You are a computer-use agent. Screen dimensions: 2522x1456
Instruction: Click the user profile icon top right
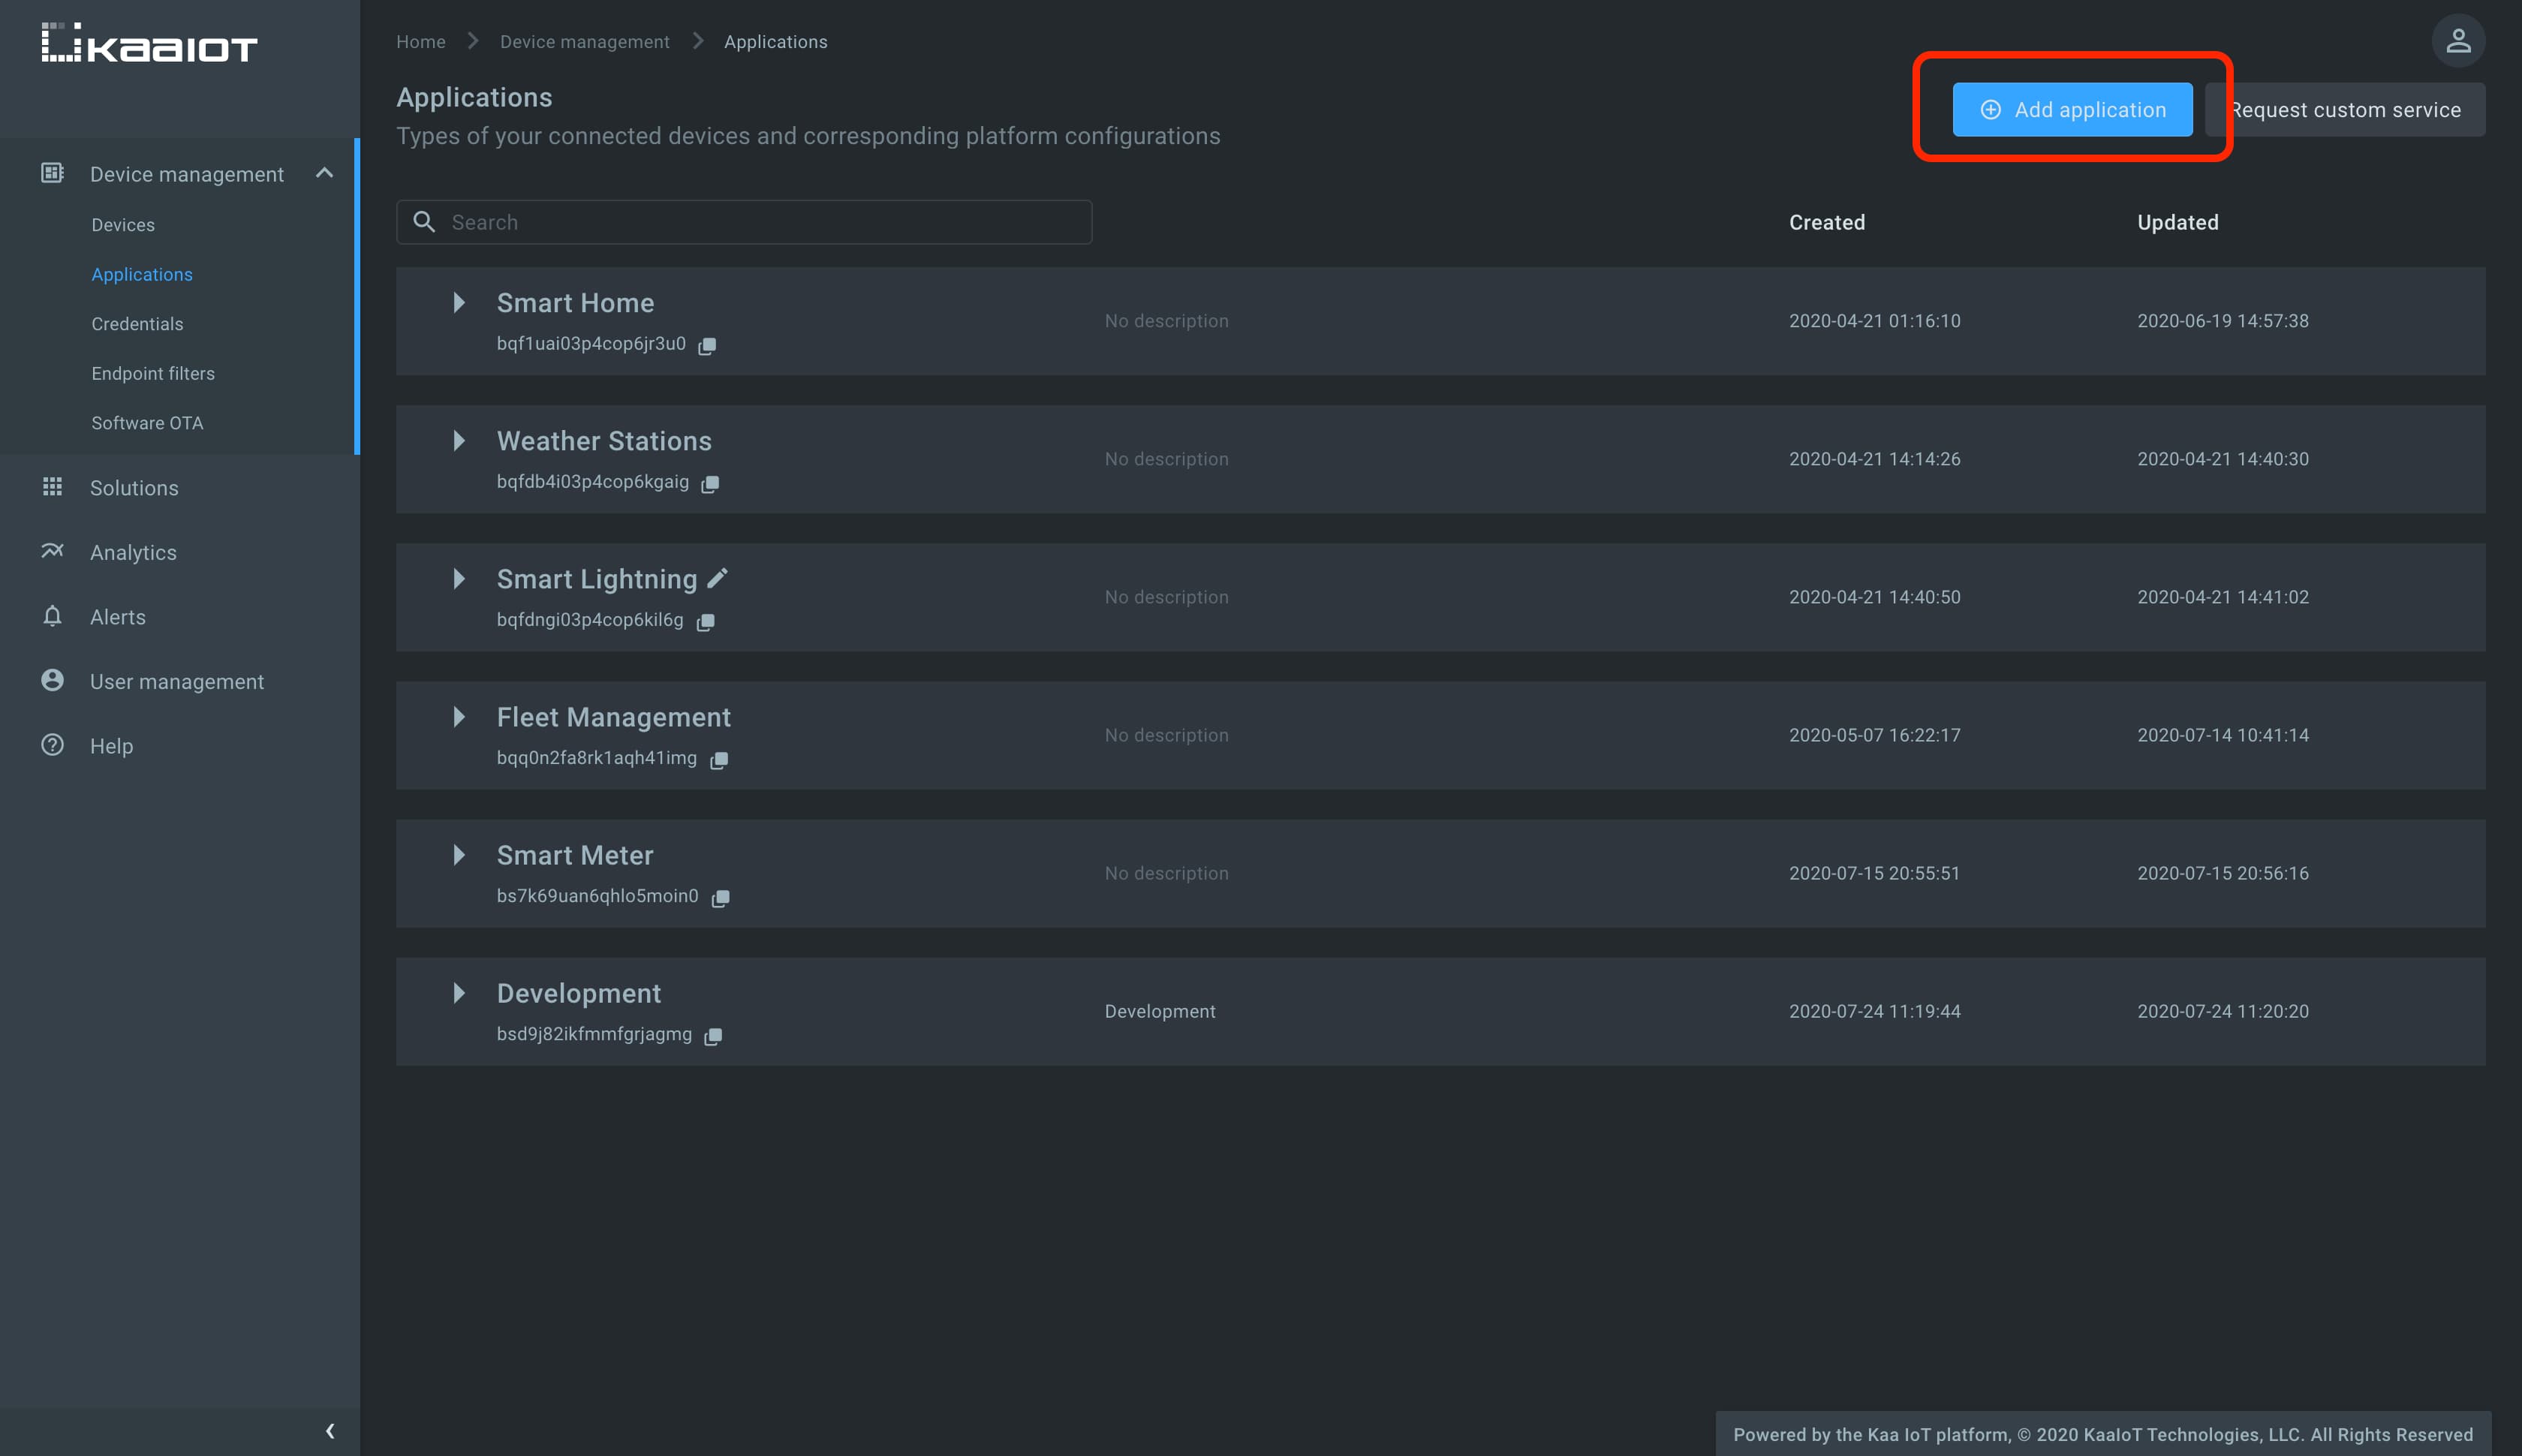tap(2458, 40)
